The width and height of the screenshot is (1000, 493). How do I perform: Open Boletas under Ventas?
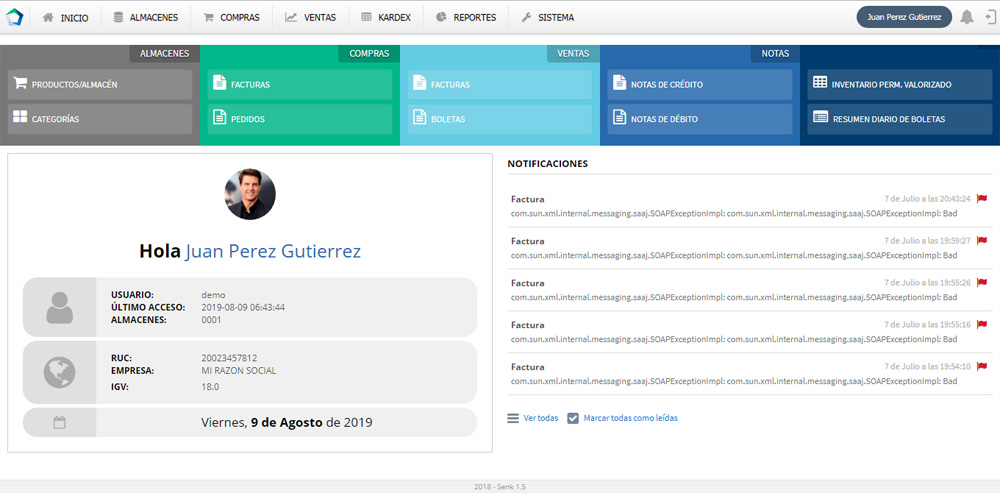500,119
